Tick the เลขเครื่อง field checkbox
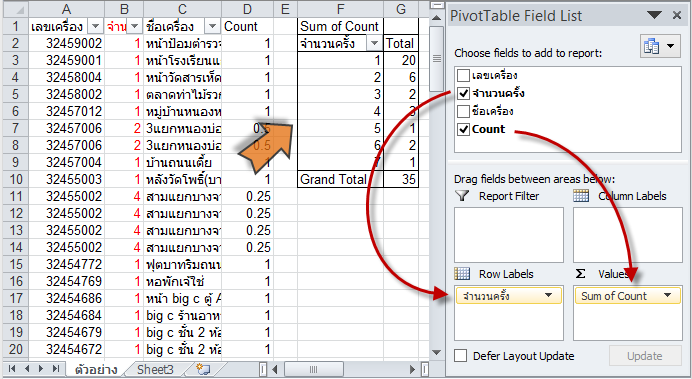Viewport: 692px width, 379px height. [x=463, y=75]
